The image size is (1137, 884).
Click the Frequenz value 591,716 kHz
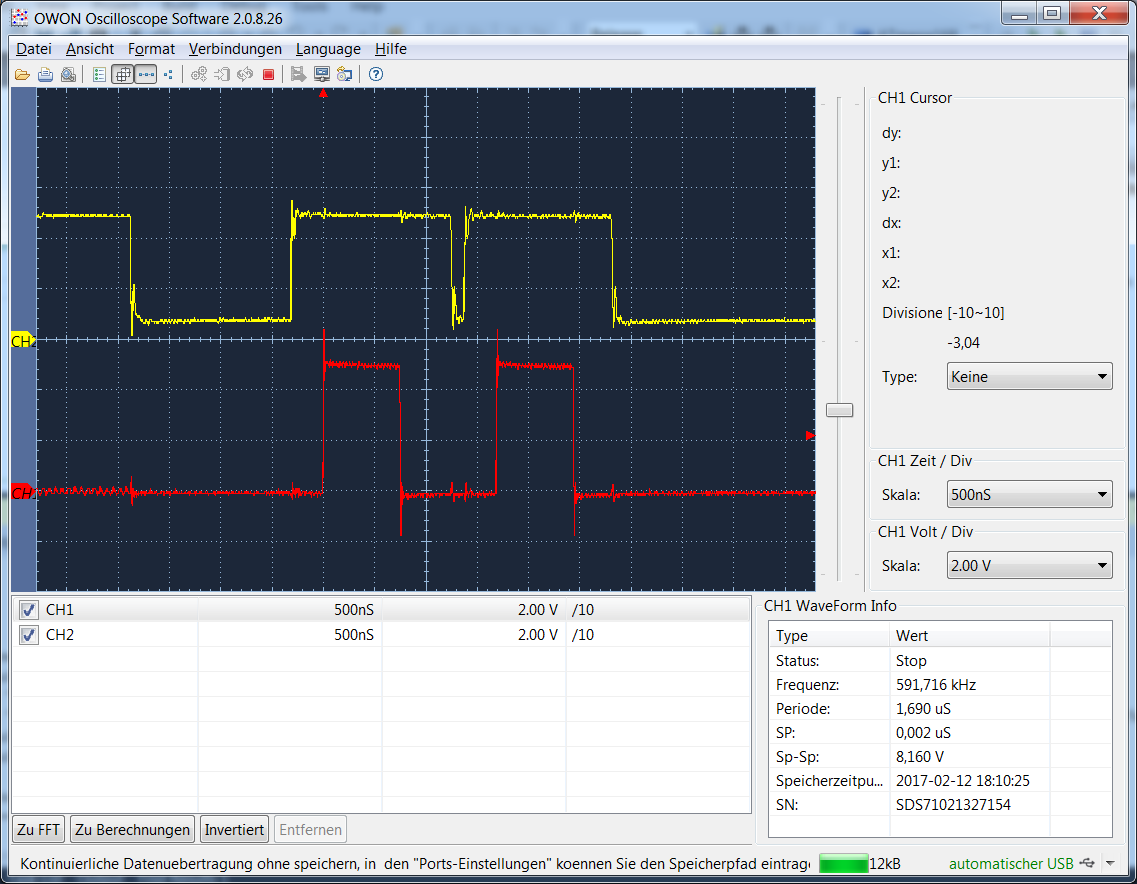pos(935,685)
